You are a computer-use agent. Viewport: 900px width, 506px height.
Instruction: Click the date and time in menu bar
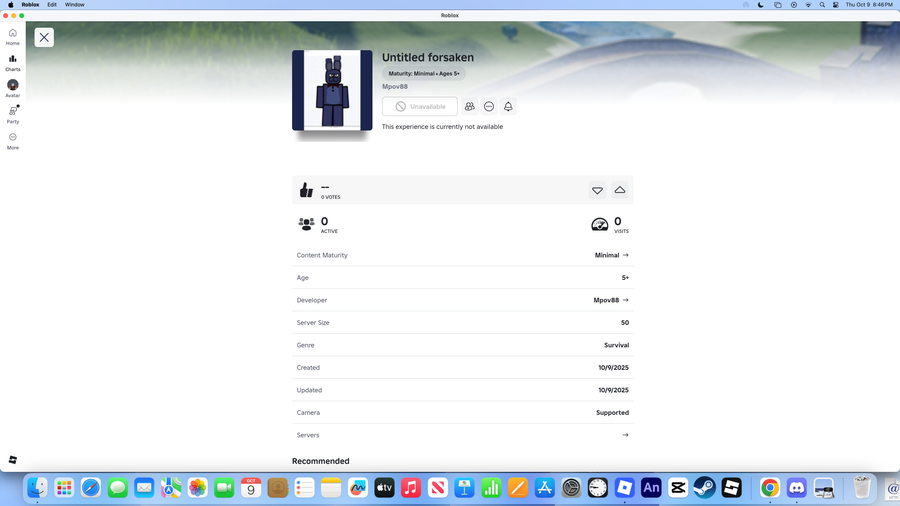click(869, 5)
